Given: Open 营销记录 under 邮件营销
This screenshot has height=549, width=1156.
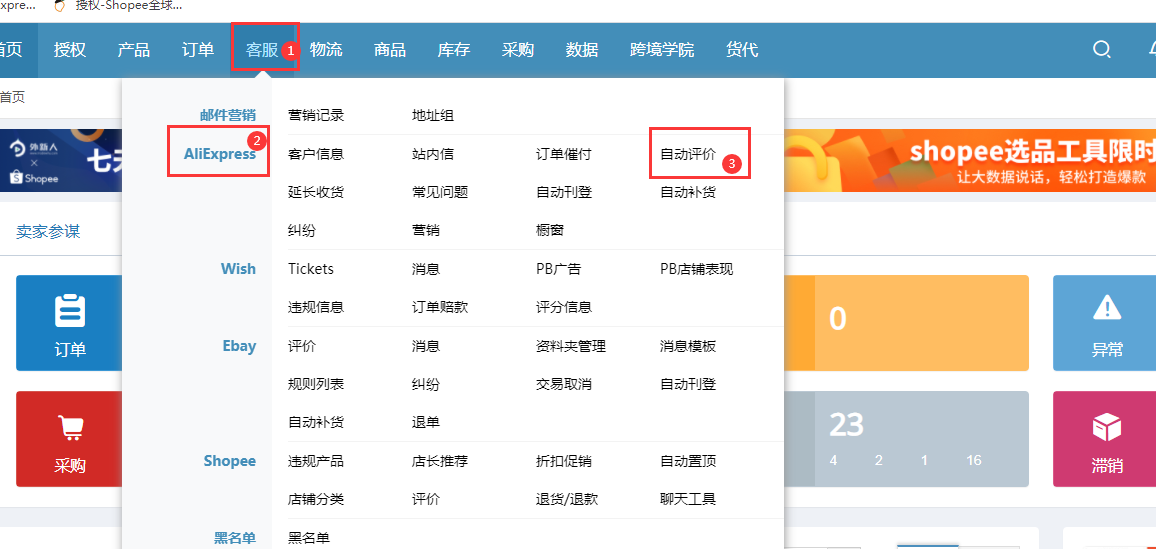Looking at the screenshot, I should [x=316, y=115].
